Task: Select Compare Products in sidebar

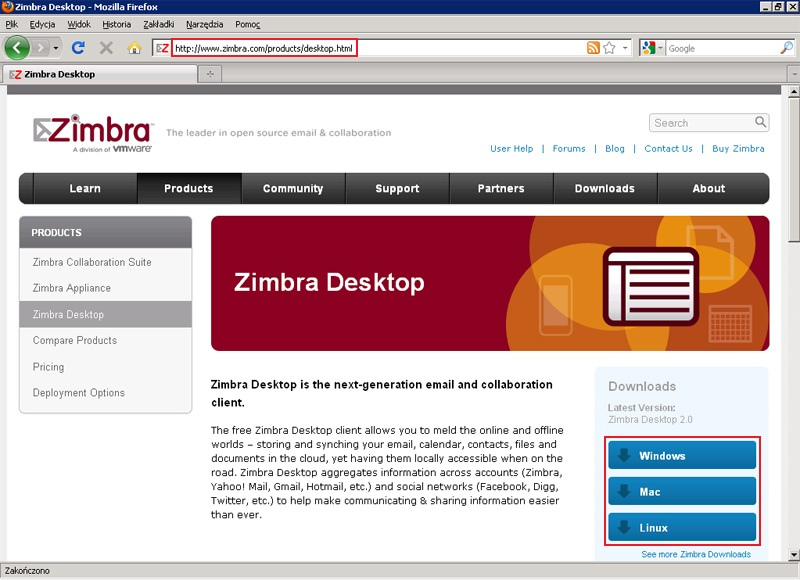Action: [106, 340]
